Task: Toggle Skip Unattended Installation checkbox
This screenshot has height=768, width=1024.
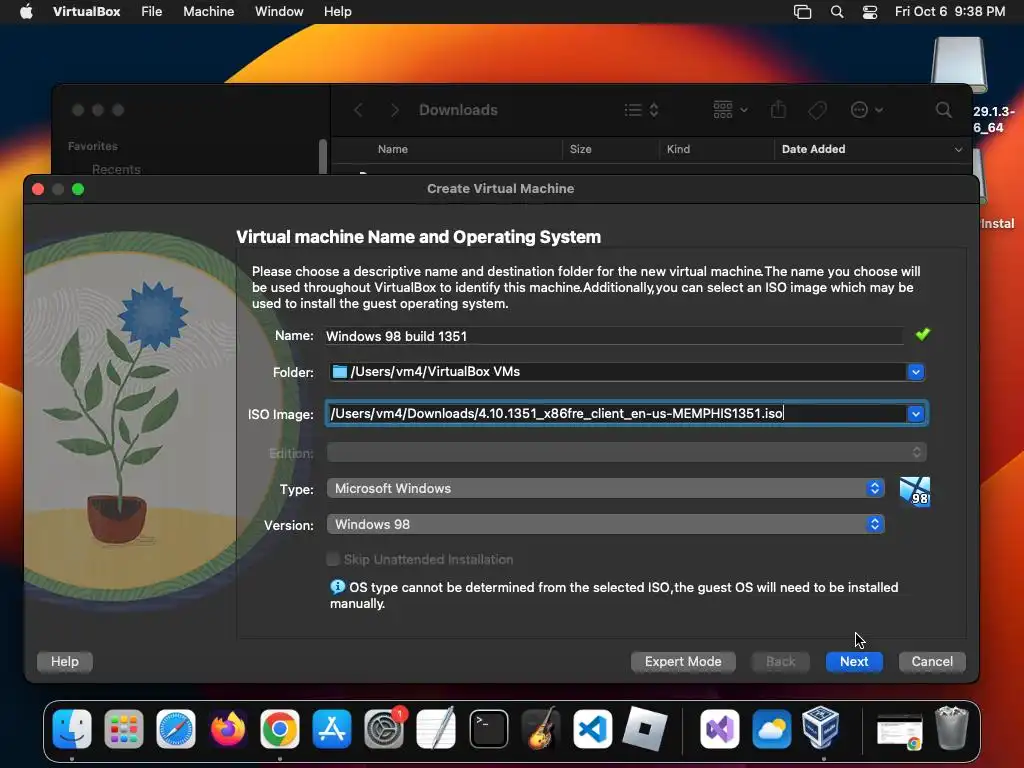Action: click(333, 559)
